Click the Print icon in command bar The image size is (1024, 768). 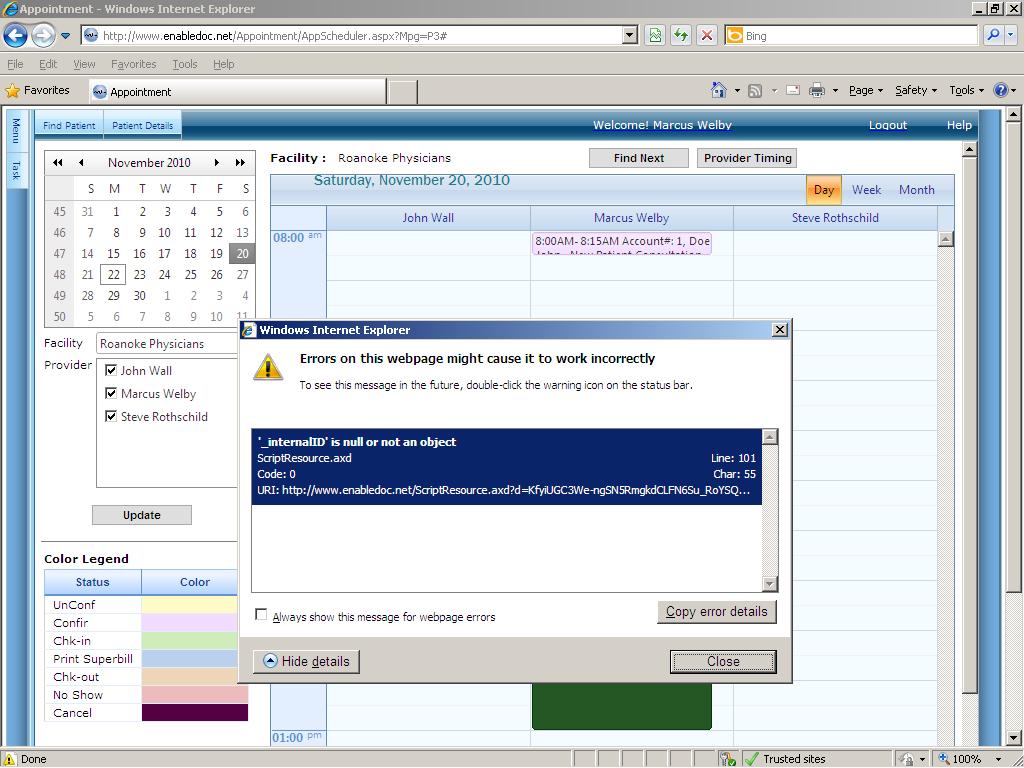coord(816,91)
